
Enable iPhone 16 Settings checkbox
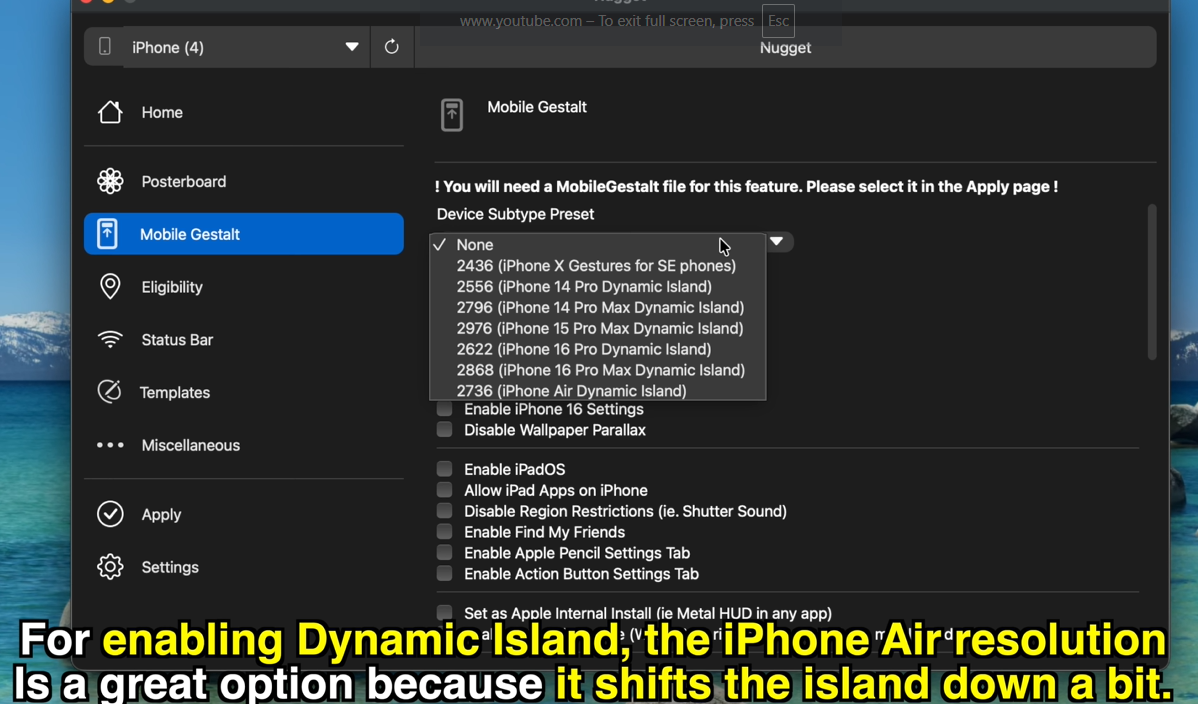tap(444, 409)
